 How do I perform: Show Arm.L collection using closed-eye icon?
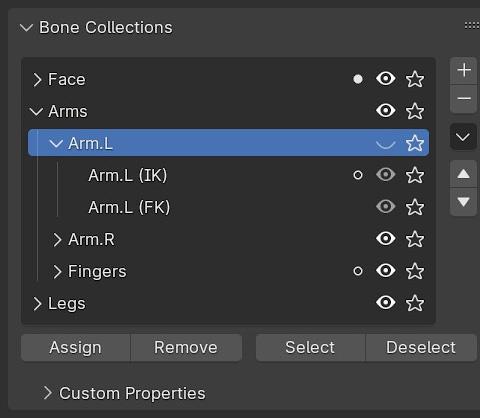(x=386, y=144)
